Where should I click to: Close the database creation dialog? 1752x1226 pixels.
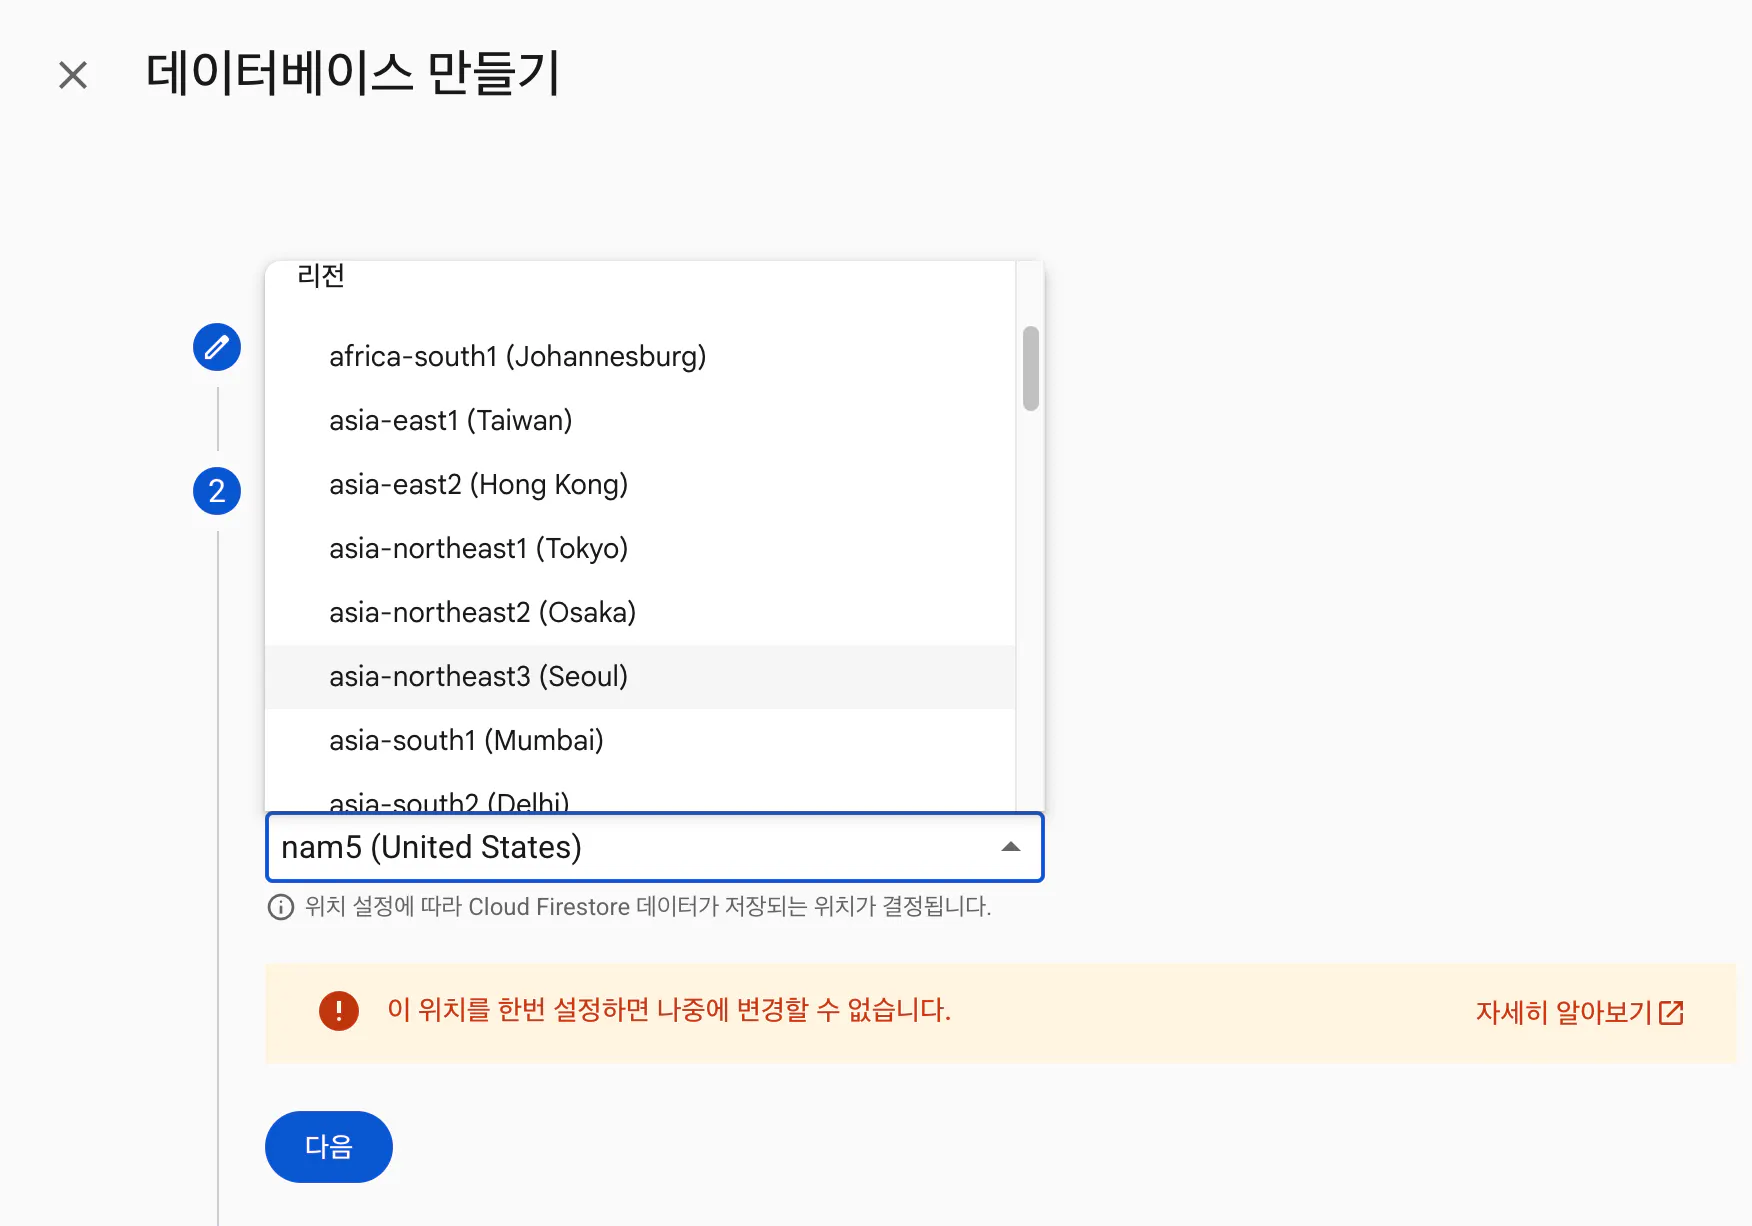(73, 75)
